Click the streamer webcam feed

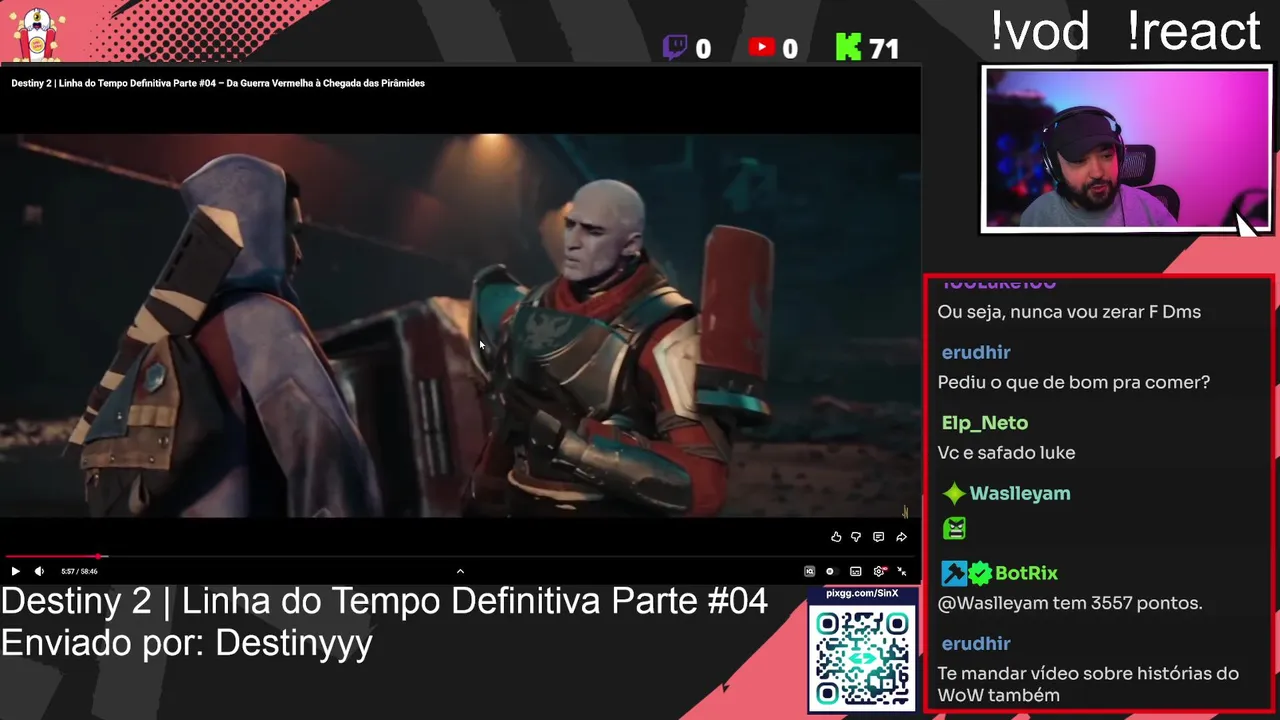point(1126,149)
